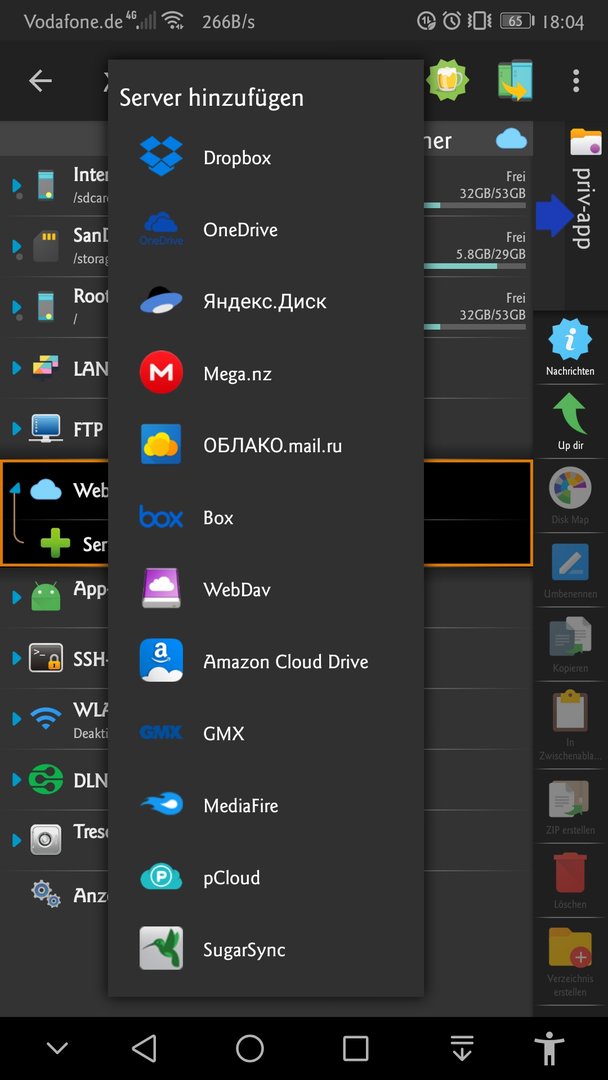Screen dimensions: 608x1080
Task: Tap the accessibility figure icon
Action: pyautogui.click(x=549, y=1048)
